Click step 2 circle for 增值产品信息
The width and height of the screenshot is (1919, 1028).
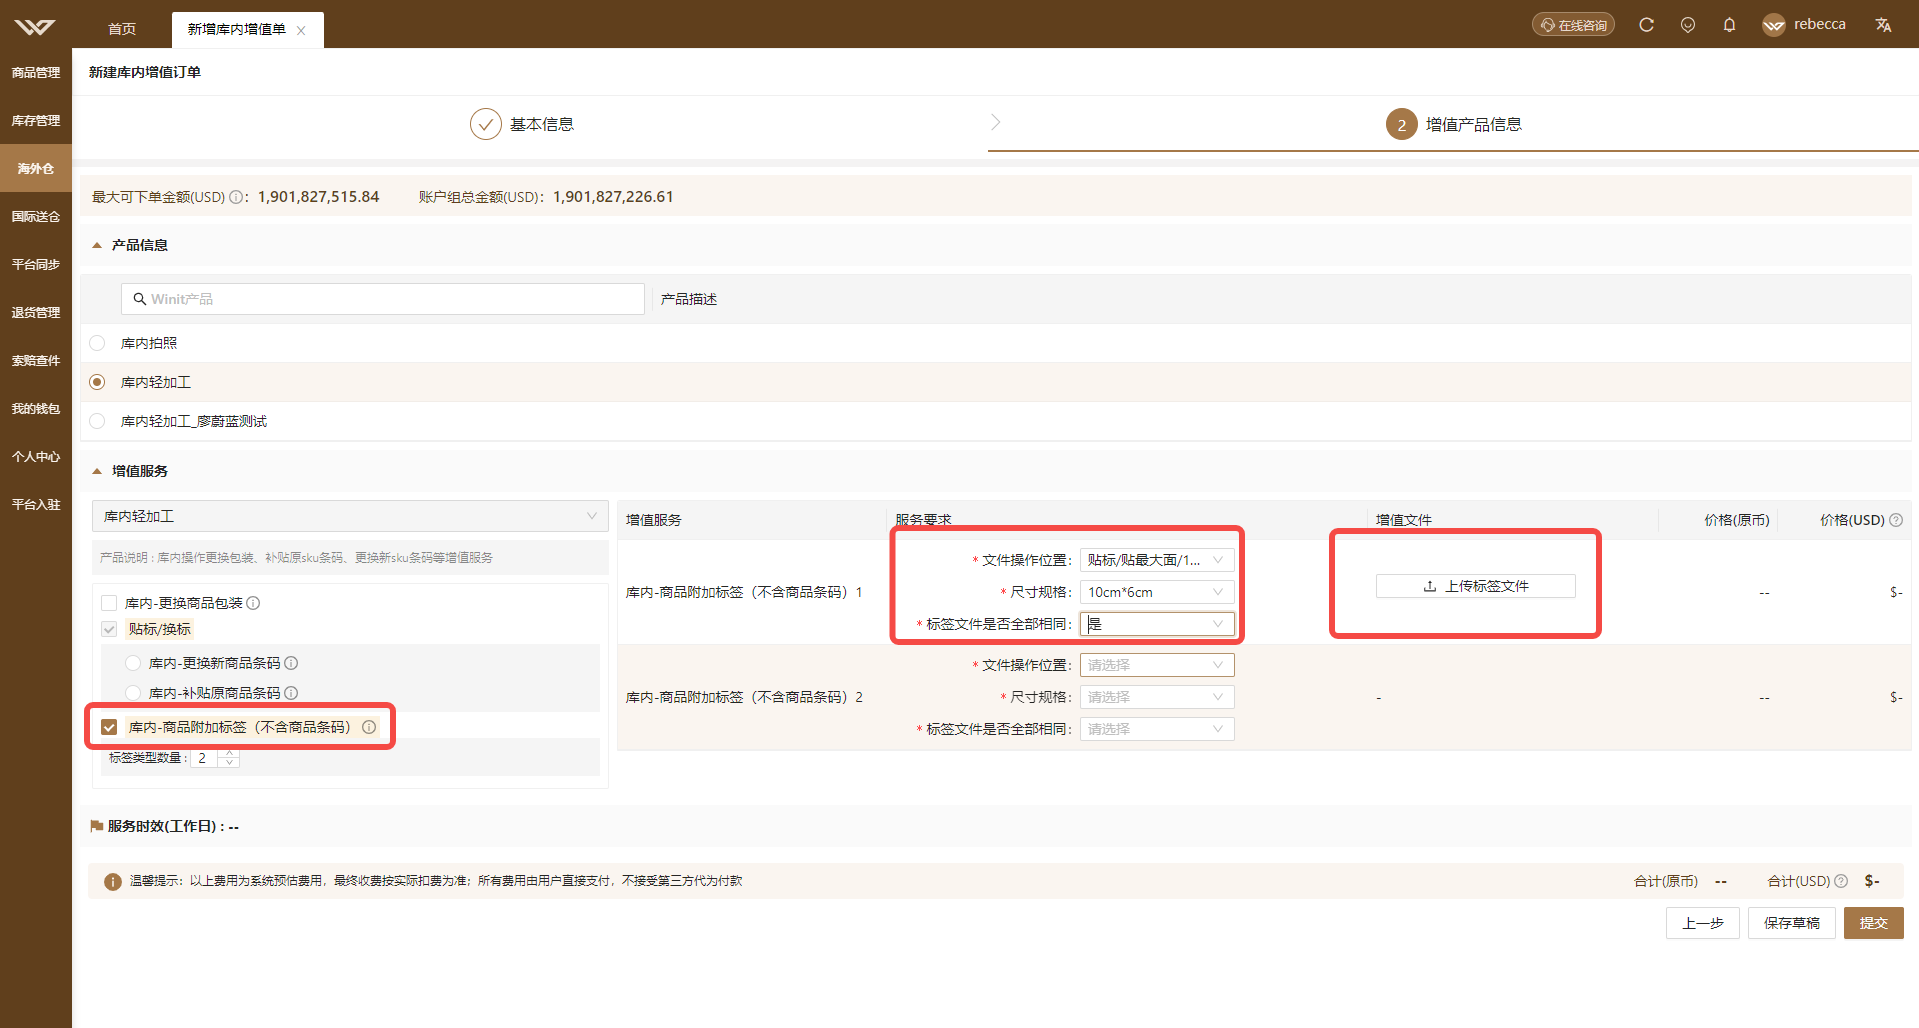pos(1402,124)
